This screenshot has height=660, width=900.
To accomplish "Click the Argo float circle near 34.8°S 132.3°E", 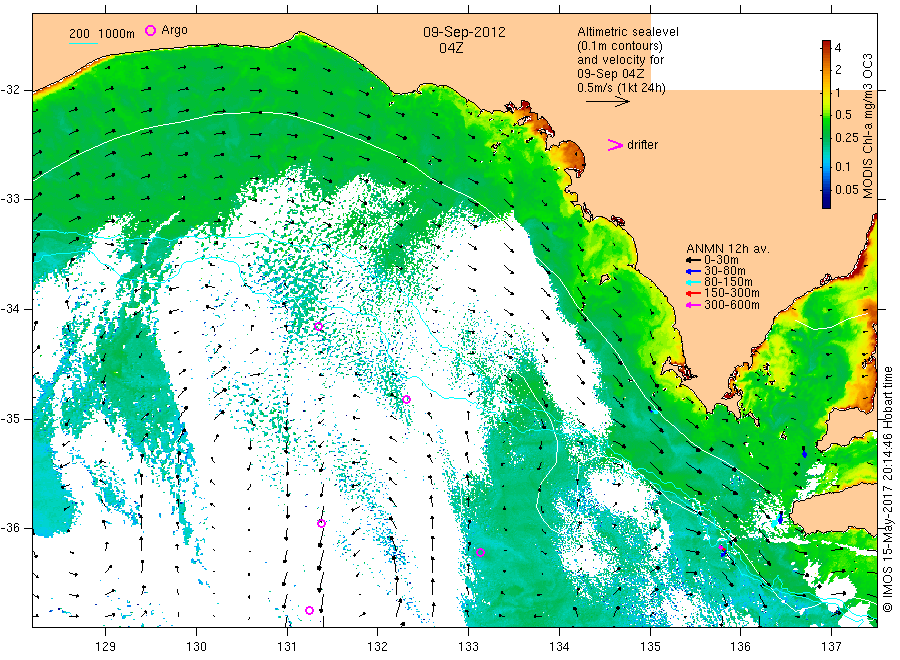I will click(x=406, y=399).
